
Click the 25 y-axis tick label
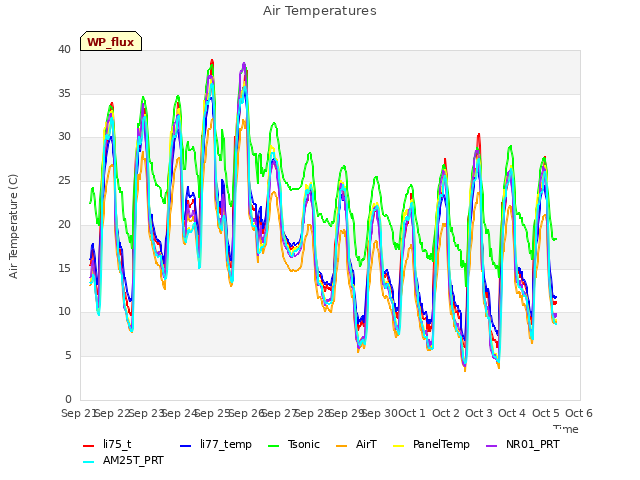[x=64, y=180]
